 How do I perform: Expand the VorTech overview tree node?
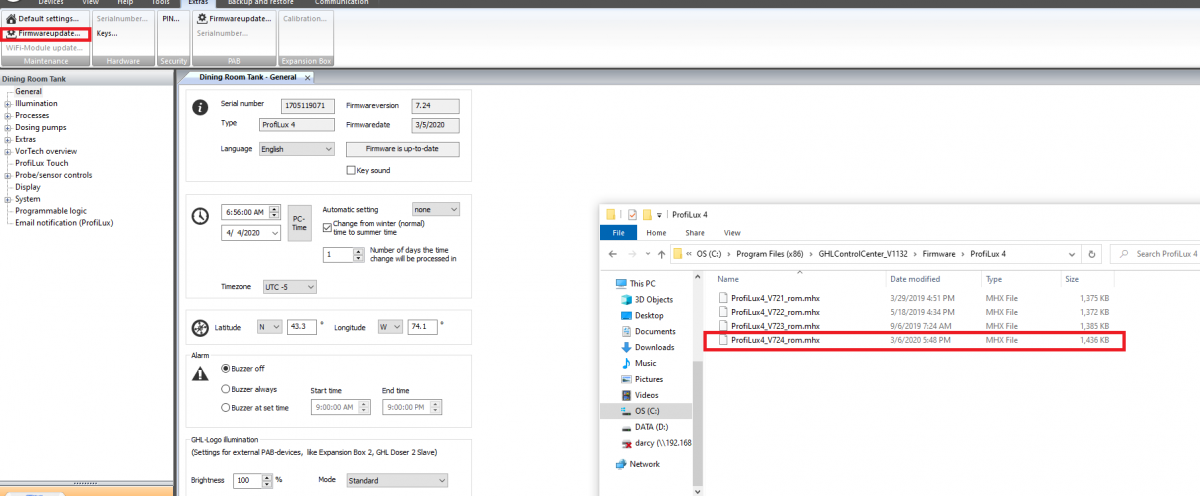[8, 151]
